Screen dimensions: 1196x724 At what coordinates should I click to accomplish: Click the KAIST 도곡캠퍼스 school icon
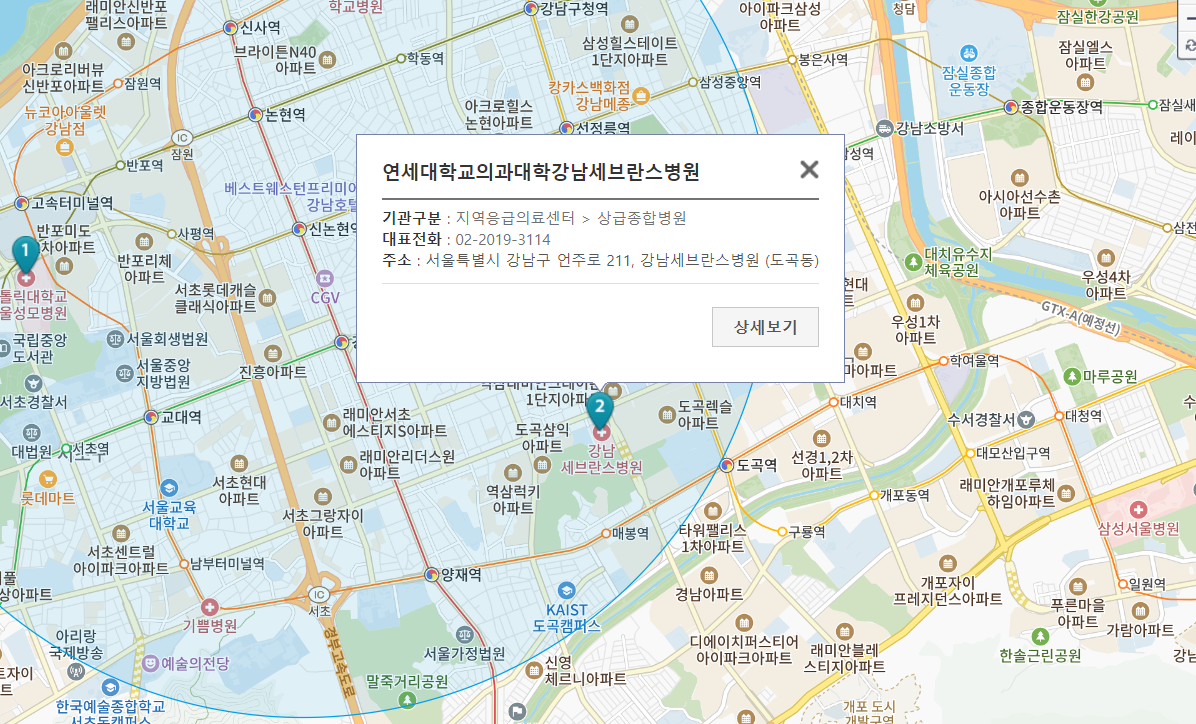[x=566, y=591]
